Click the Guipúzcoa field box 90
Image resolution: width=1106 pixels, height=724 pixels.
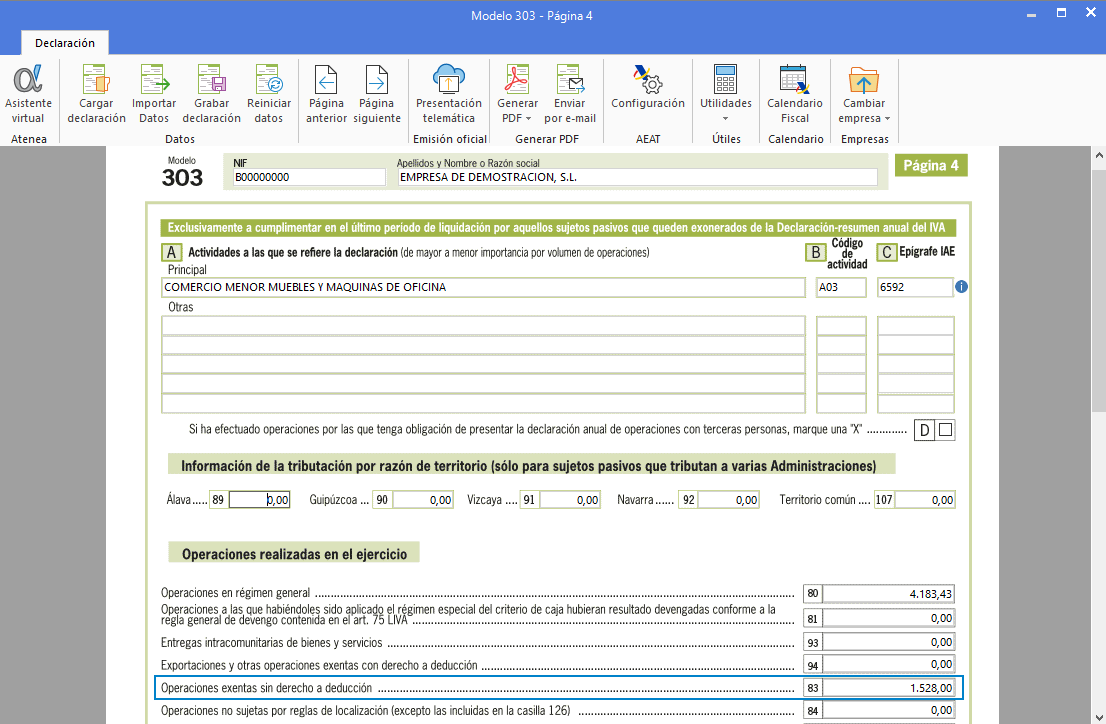click(x=423, y=500)
